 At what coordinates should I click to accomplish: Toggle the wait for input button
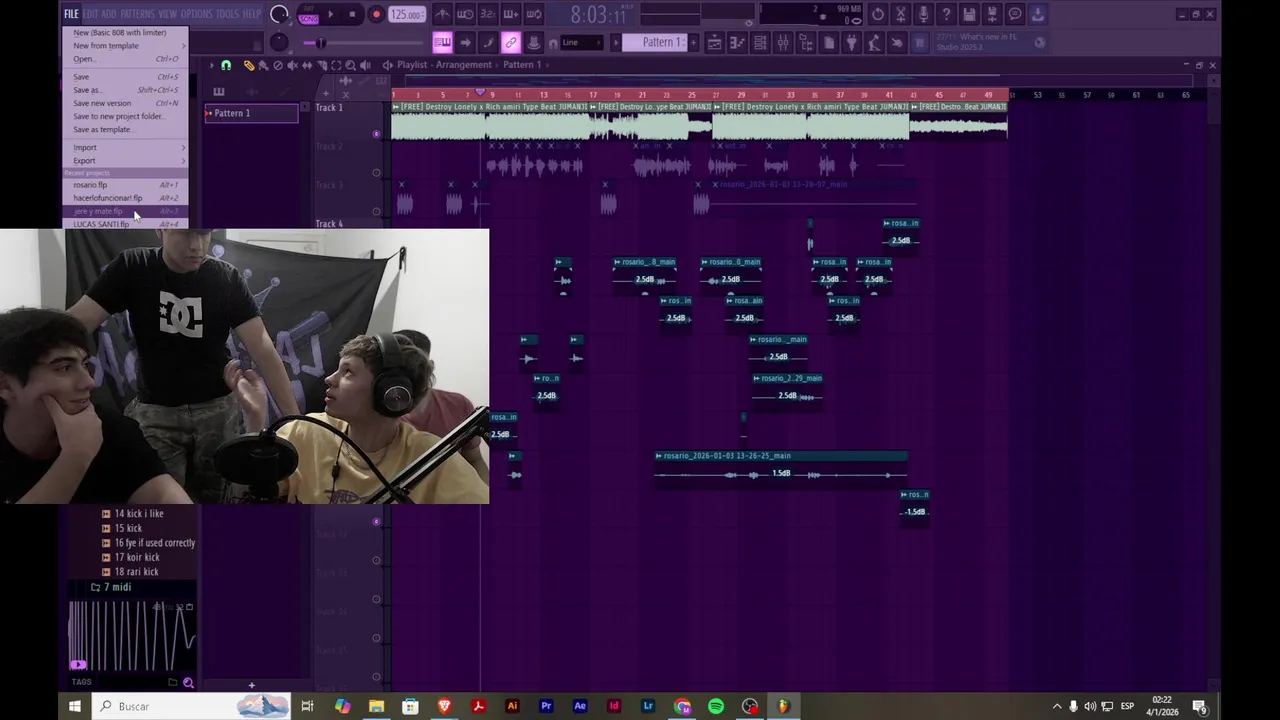pos(465,14)
